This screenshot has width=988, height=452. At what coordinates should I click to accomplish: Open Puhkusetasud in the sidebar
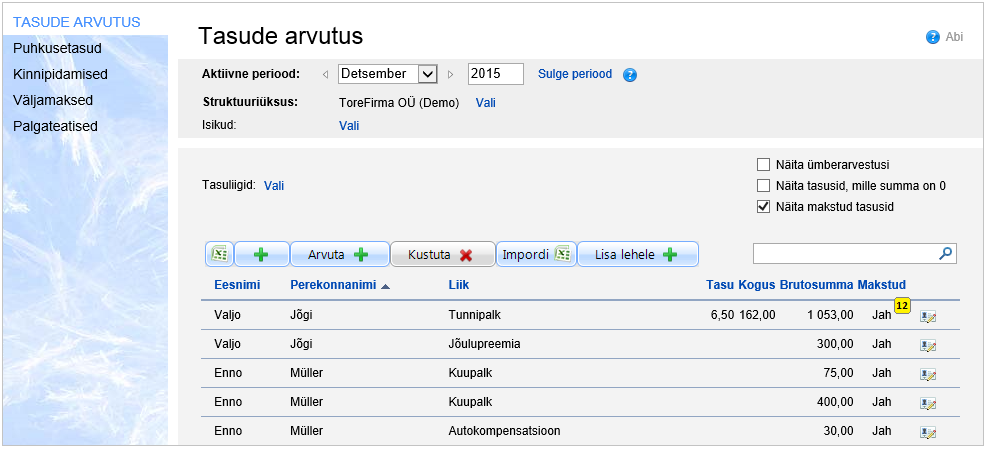57,48
